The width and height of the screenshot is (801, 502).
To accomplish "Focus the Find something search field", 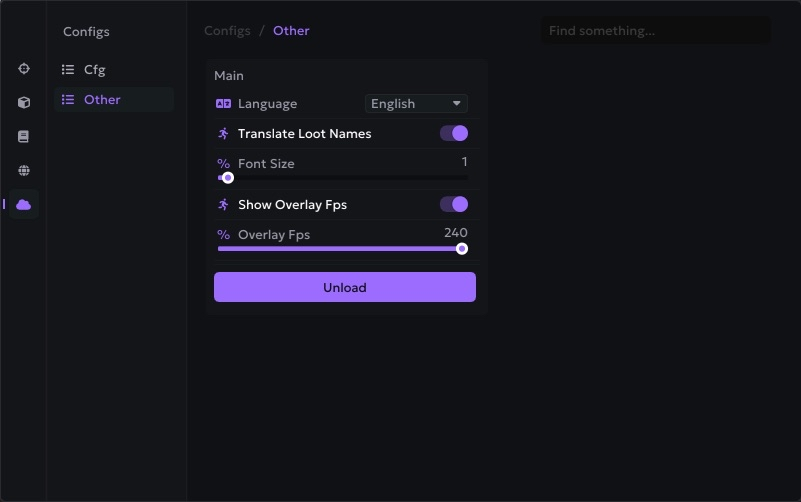I will (x=655, y=31).
